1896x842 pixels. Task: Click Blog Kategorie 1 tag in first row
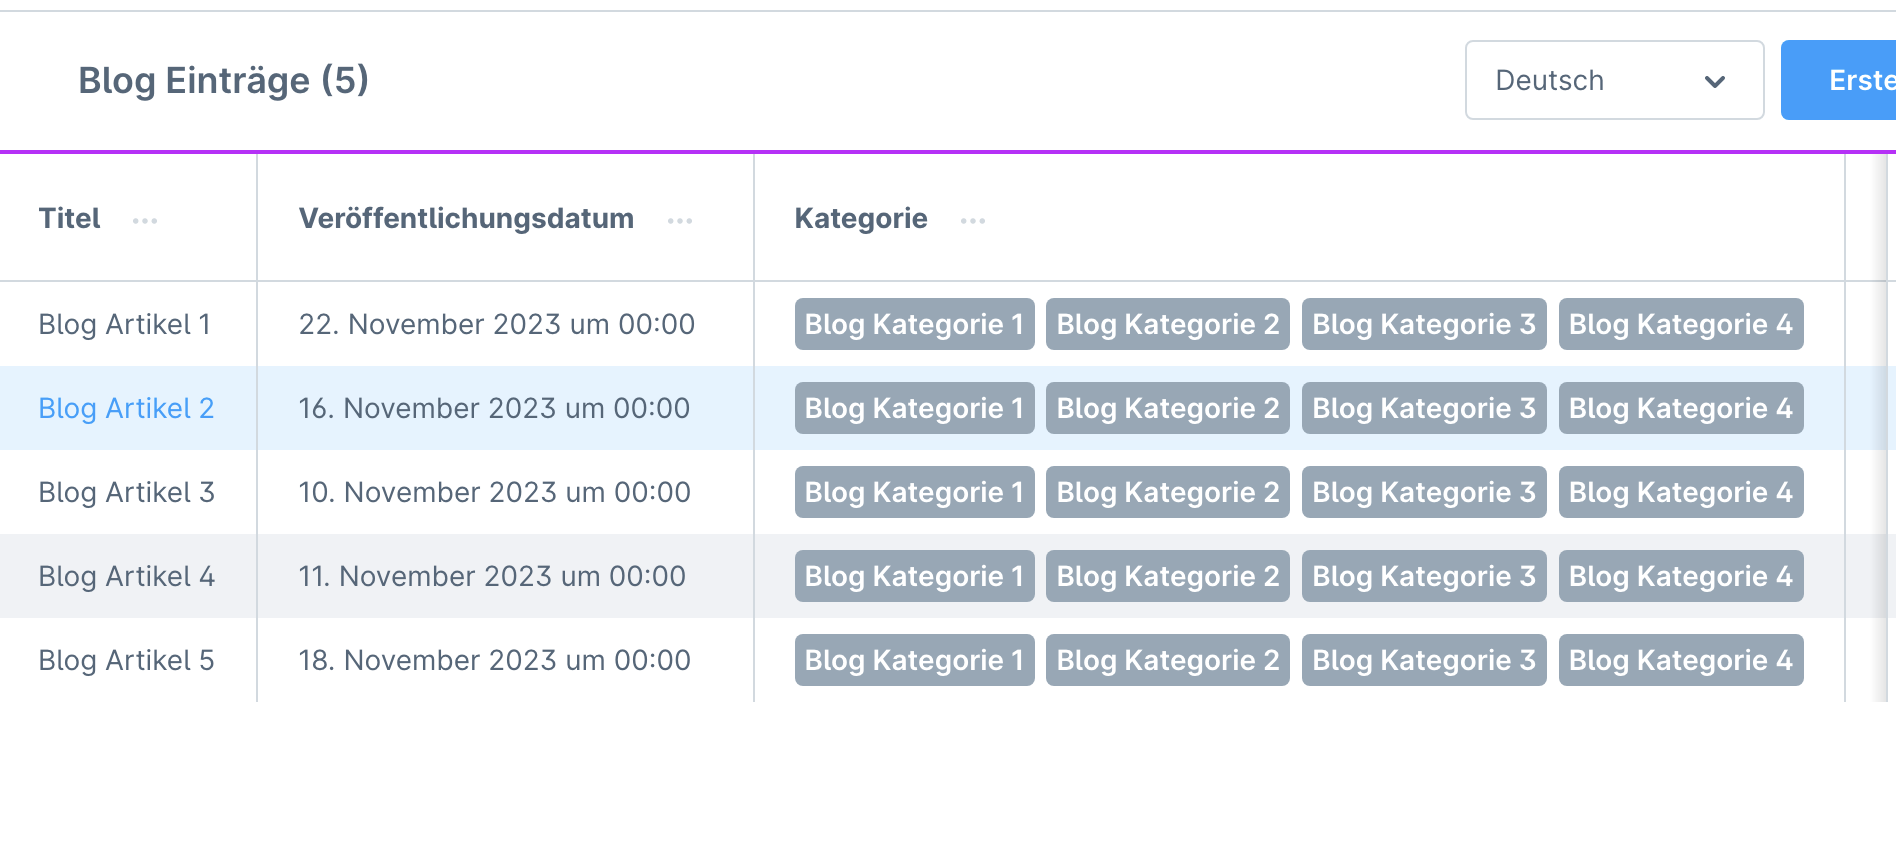[914, 324]
